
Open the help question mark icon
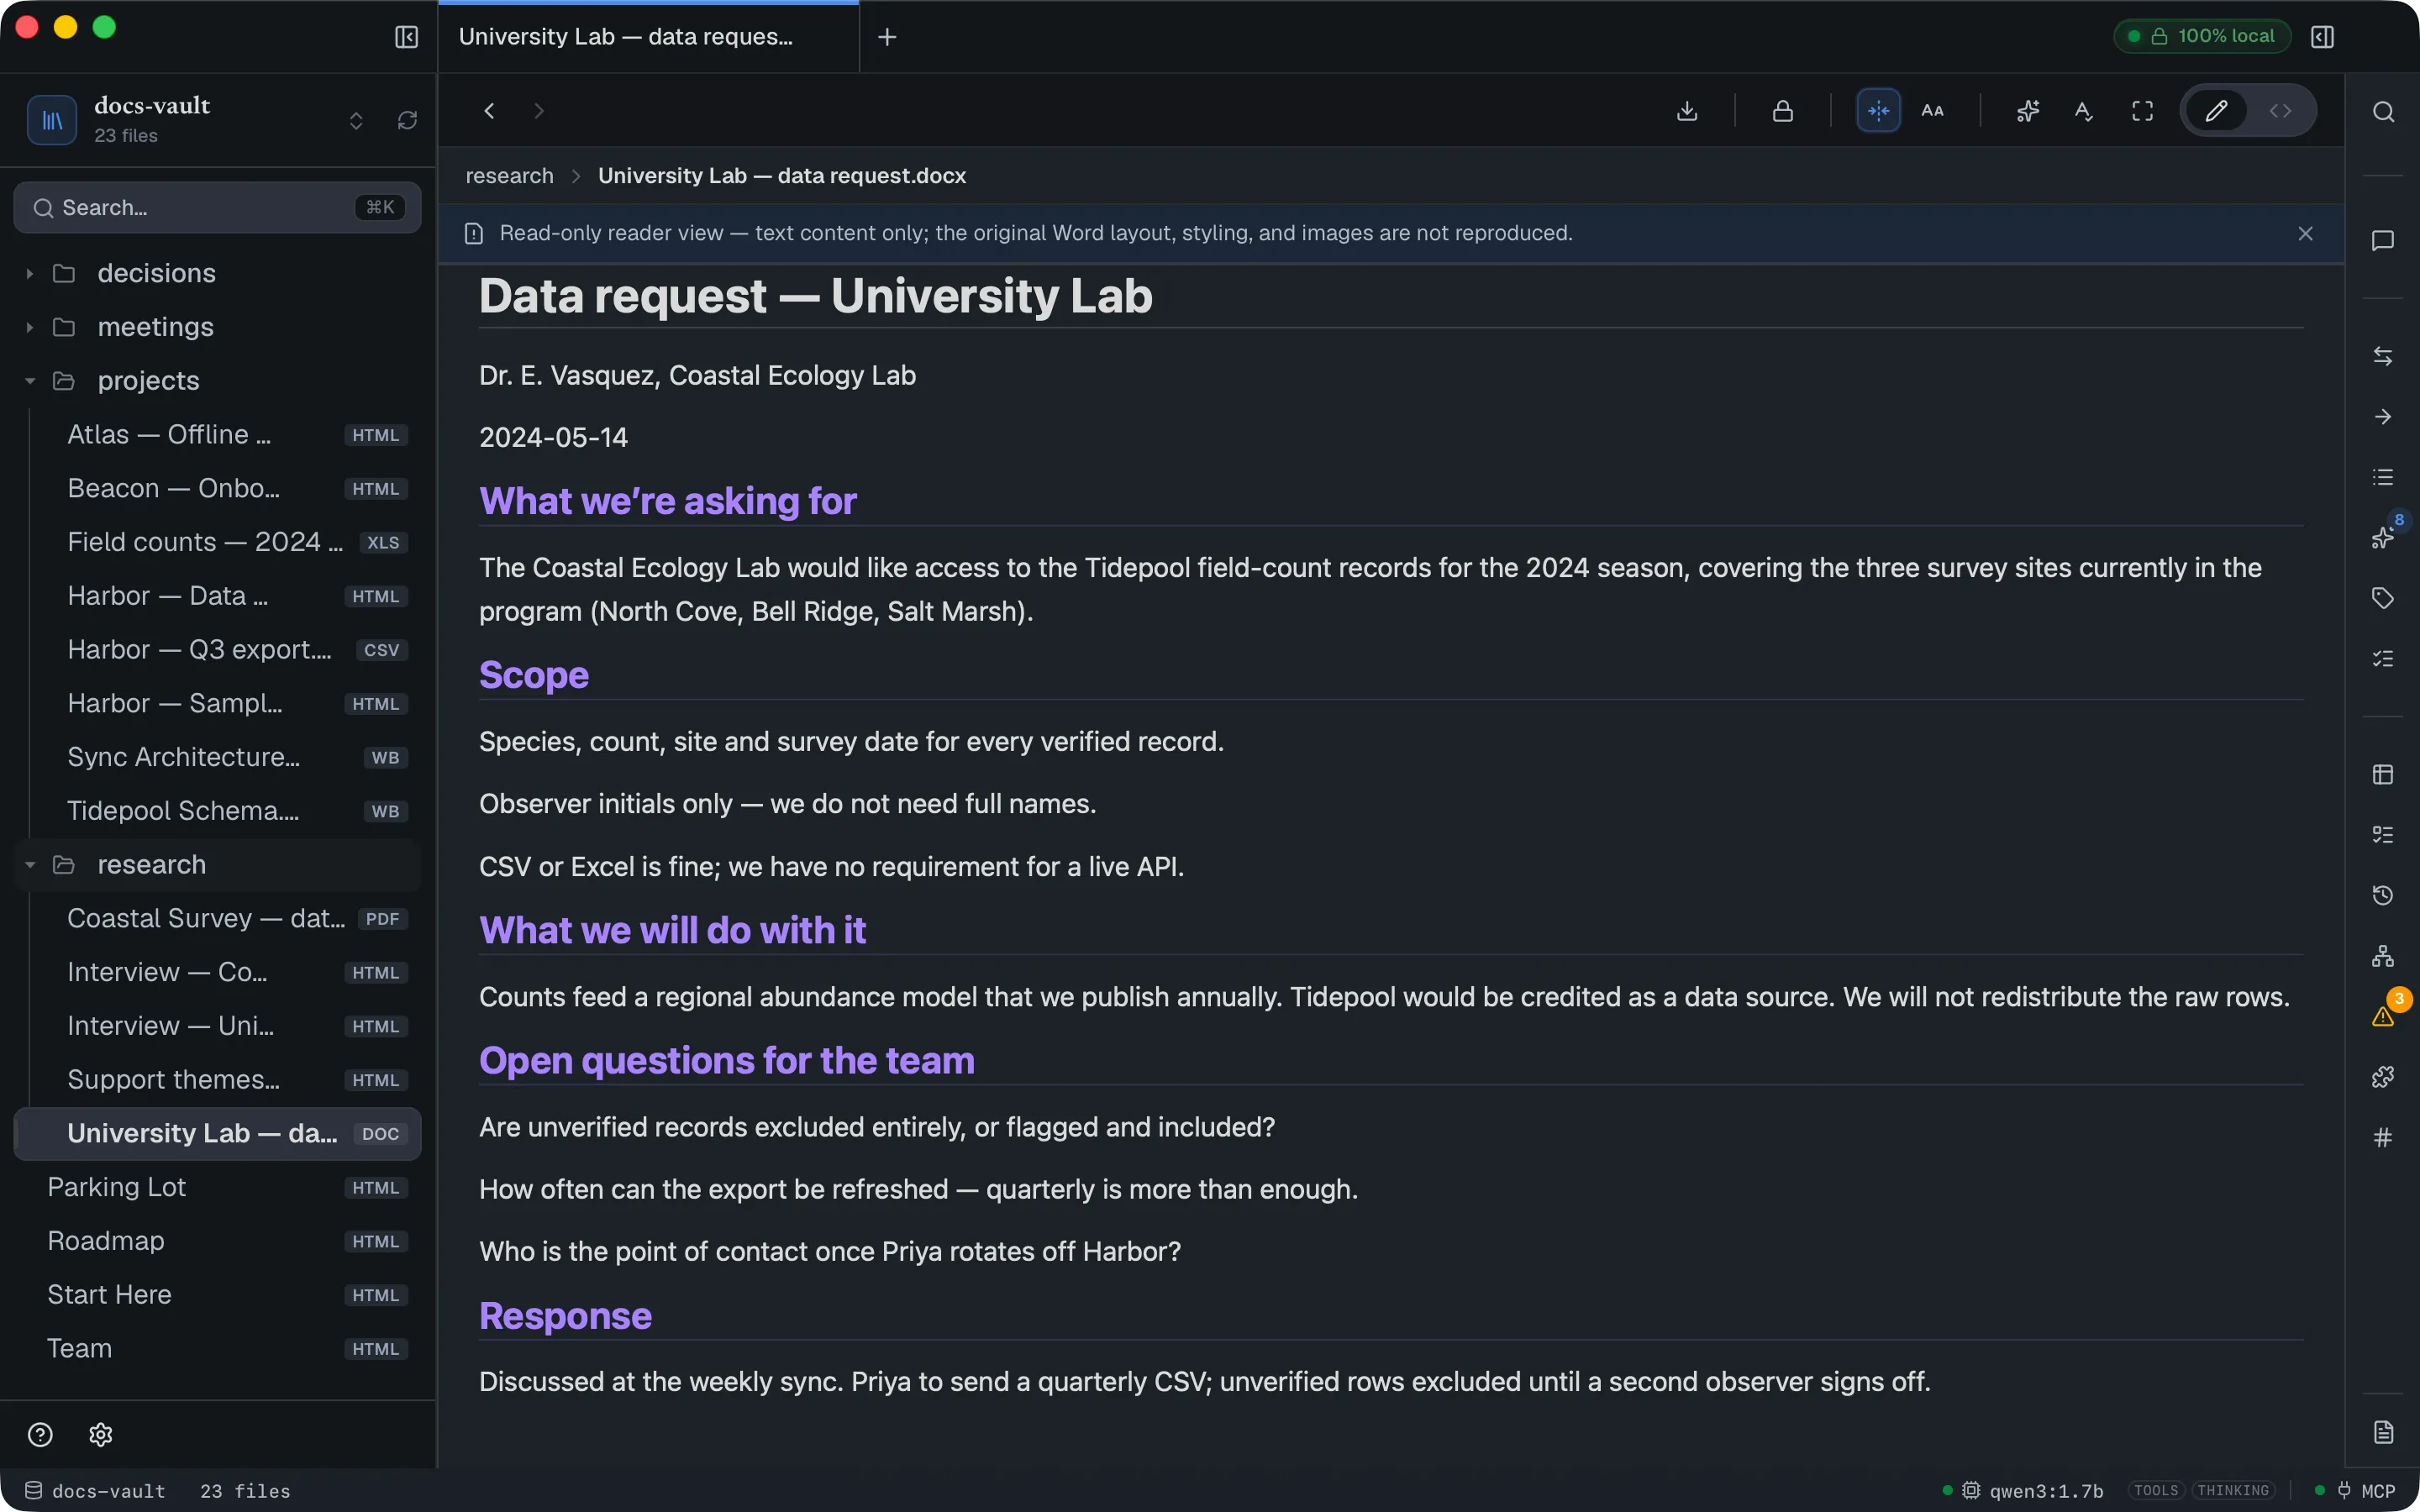(x=40, y=1435)
